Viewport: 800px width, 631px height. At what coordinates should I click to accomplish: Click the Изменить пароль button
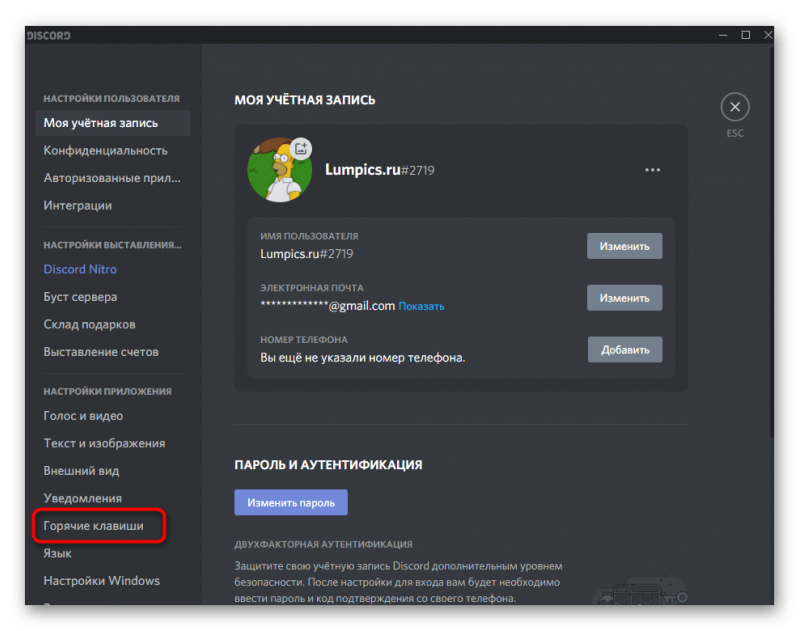click(x=291, y=502)
